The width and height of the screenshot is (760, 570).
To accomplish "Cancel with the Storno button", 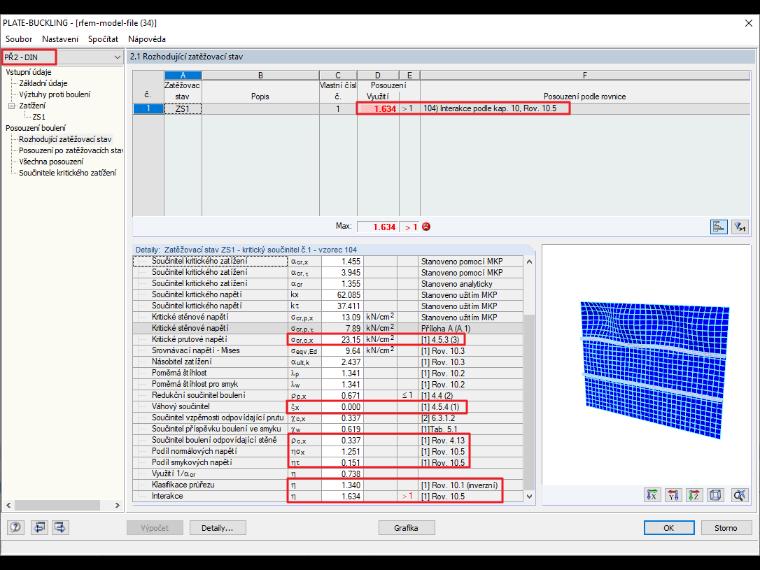I will (x=726, y=528).
